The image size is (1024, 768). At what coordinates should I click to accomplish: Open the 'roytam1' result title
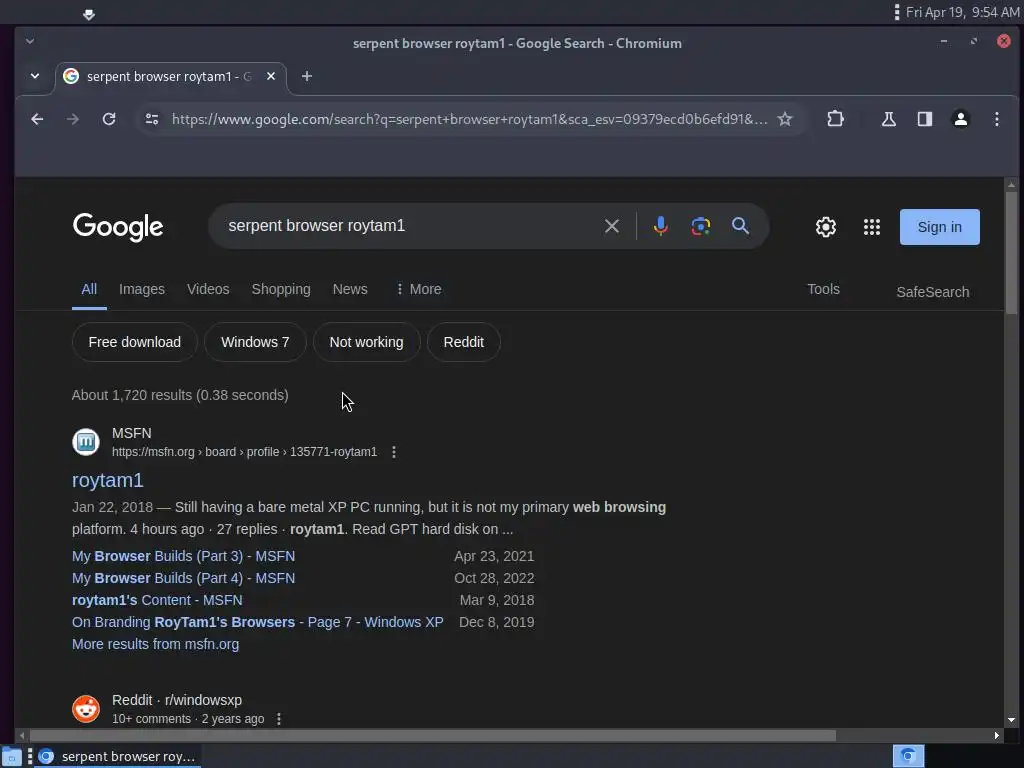coord(108,480)
